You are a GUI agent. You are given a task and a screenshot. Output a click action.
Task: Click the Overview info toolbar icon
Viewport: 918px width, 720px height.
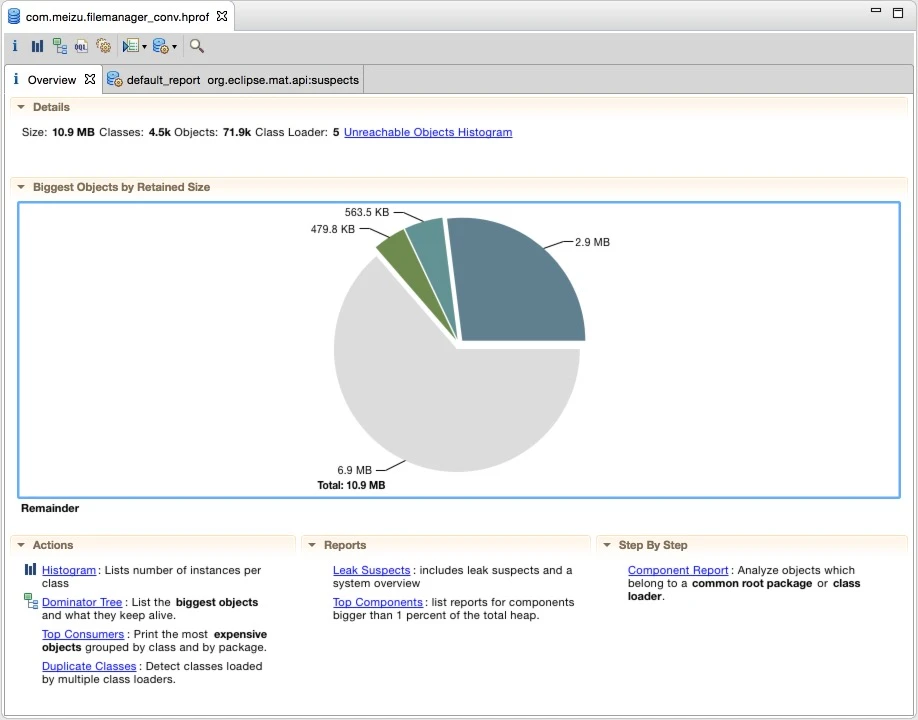click(15, 46)
